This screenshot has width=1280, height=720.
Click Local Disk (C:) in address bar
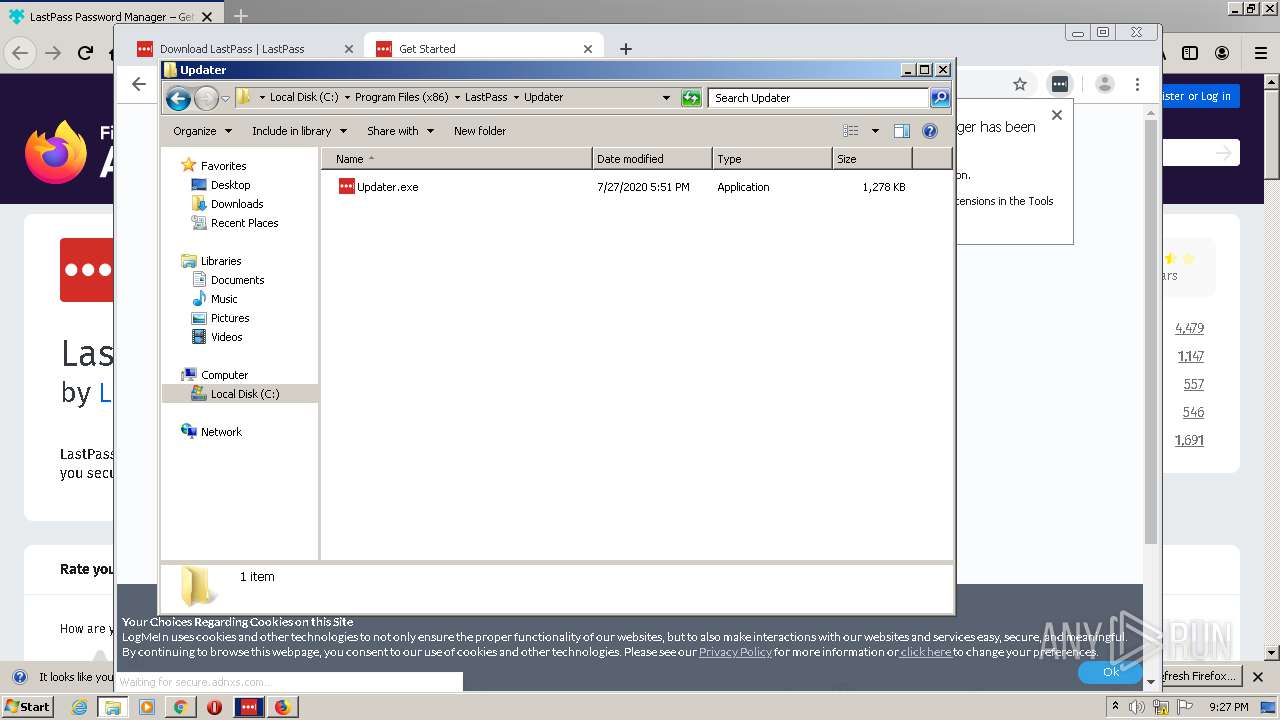304,98
